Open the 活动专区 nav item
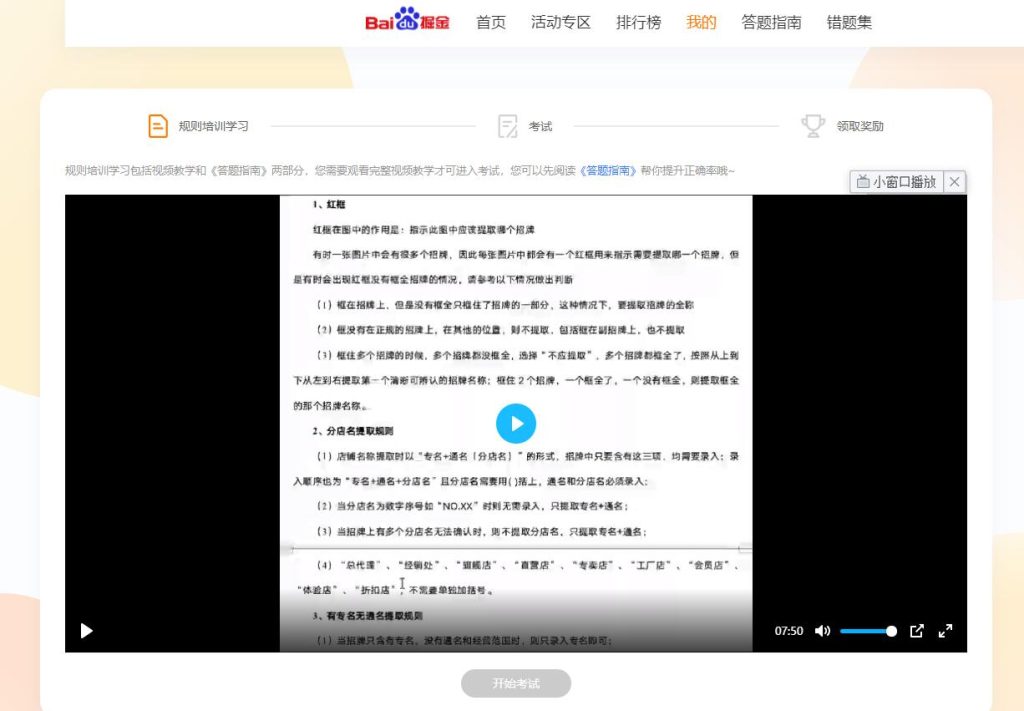This screenshot has width=1024, height=711. click(560, 22)
